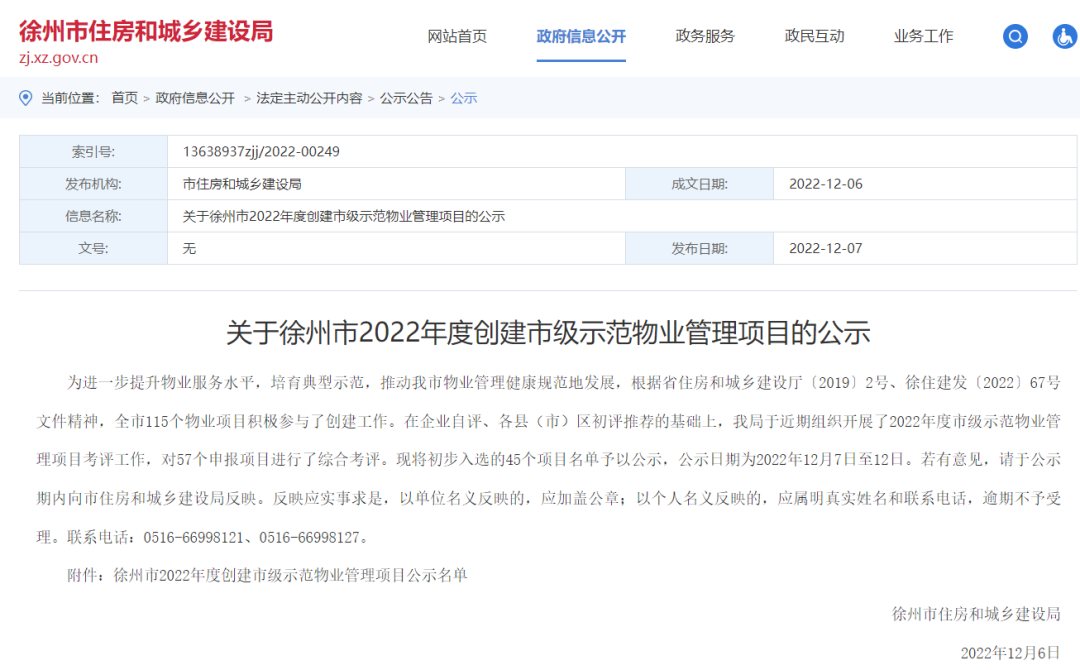Open the 网站首页 menu item
1080x670 pixels.
point(457,36)
